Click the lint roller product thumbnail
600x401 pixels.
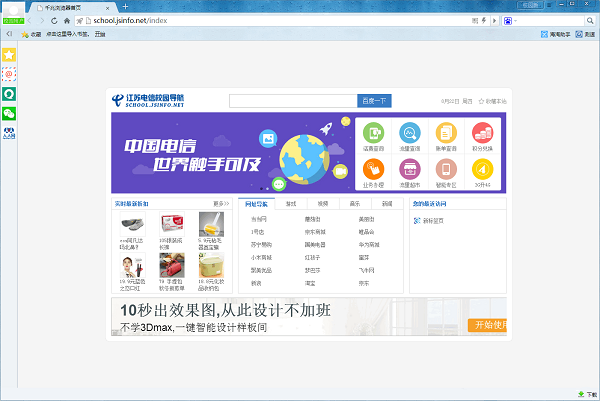click(211, 224)
